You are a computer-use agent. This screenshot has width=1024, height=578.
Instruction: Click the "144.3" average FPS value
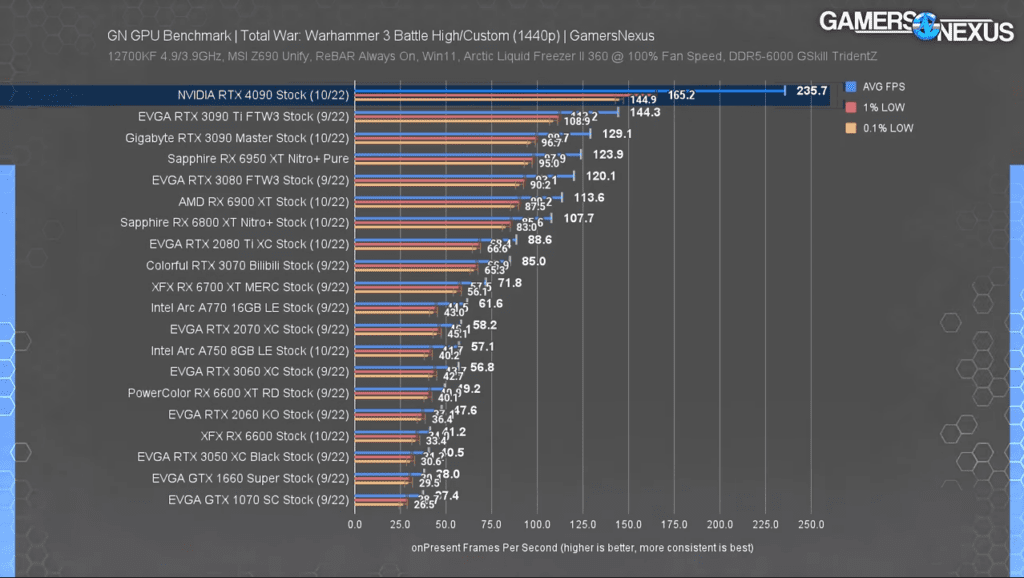click(645, 112)
